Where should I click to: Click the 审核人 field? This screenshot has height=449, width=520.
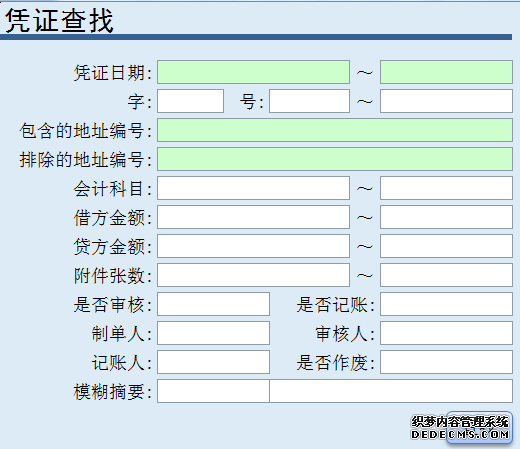(446, 333)
